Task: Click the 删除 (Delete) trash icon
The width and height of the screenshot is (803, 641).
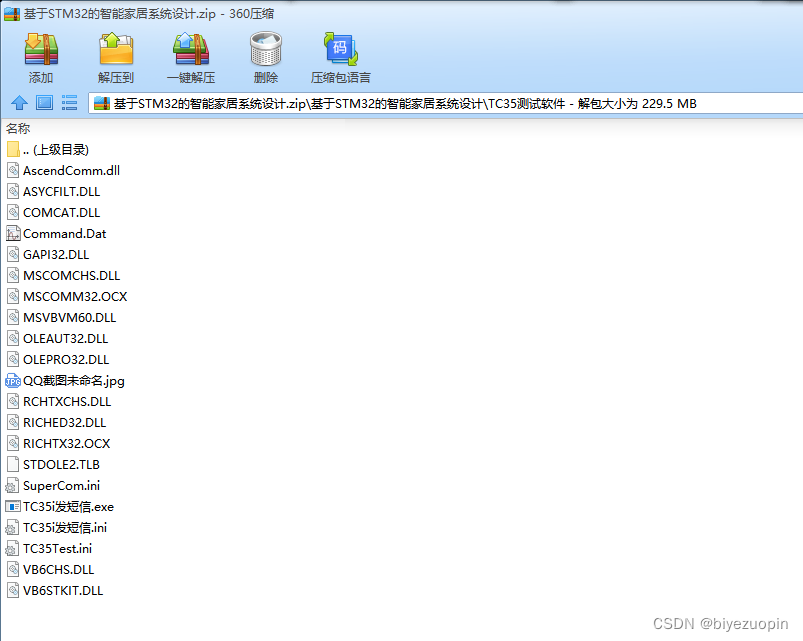Action: [x=266, y=49]
